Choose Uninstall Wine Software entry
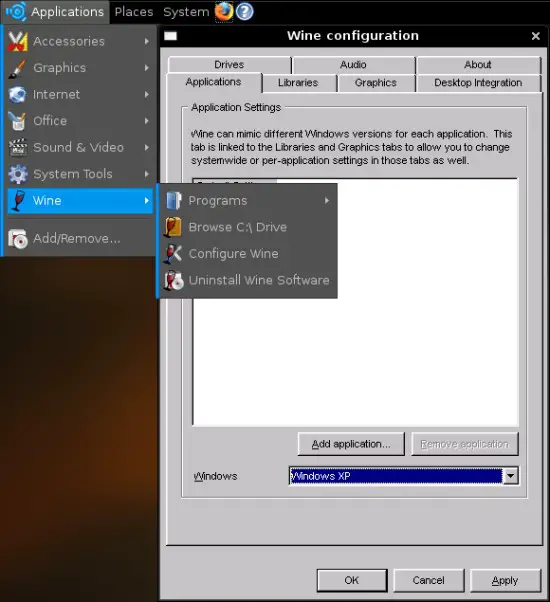Image resolution: width=550 pixels, height=602 pixels. (248, 280)
